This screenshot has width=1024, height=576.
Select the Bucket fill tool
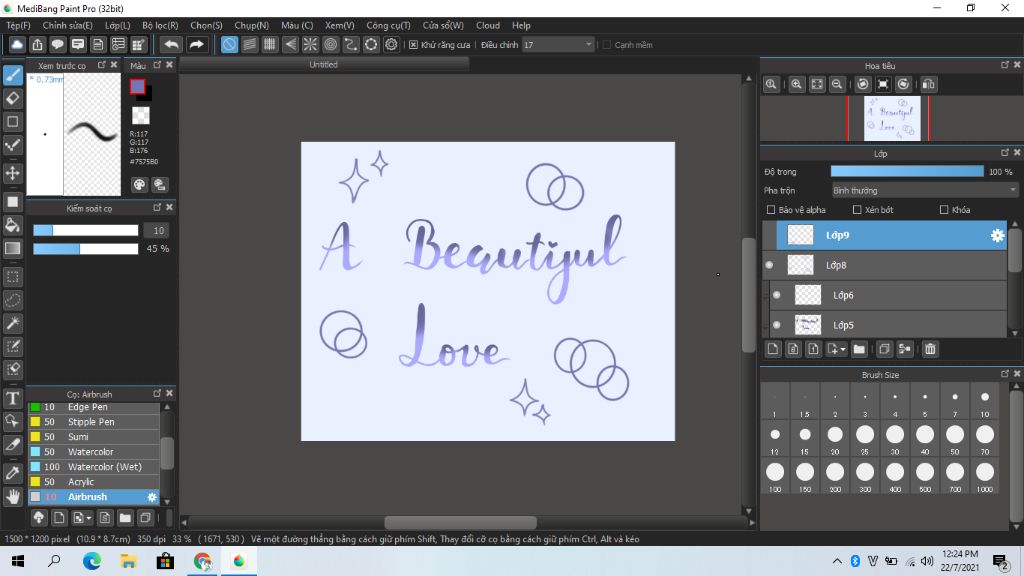point(12,225)
